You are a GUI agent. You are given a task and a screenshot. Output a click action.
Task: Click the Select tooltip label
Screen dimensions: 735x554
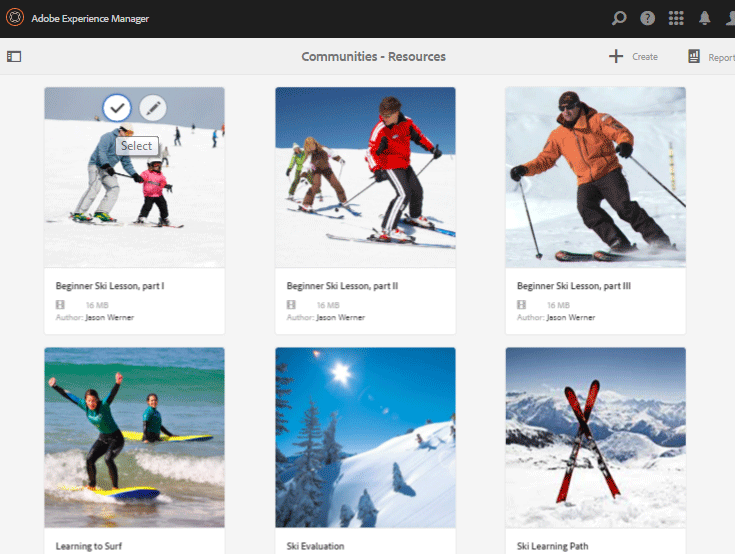[x=136, y=146]
